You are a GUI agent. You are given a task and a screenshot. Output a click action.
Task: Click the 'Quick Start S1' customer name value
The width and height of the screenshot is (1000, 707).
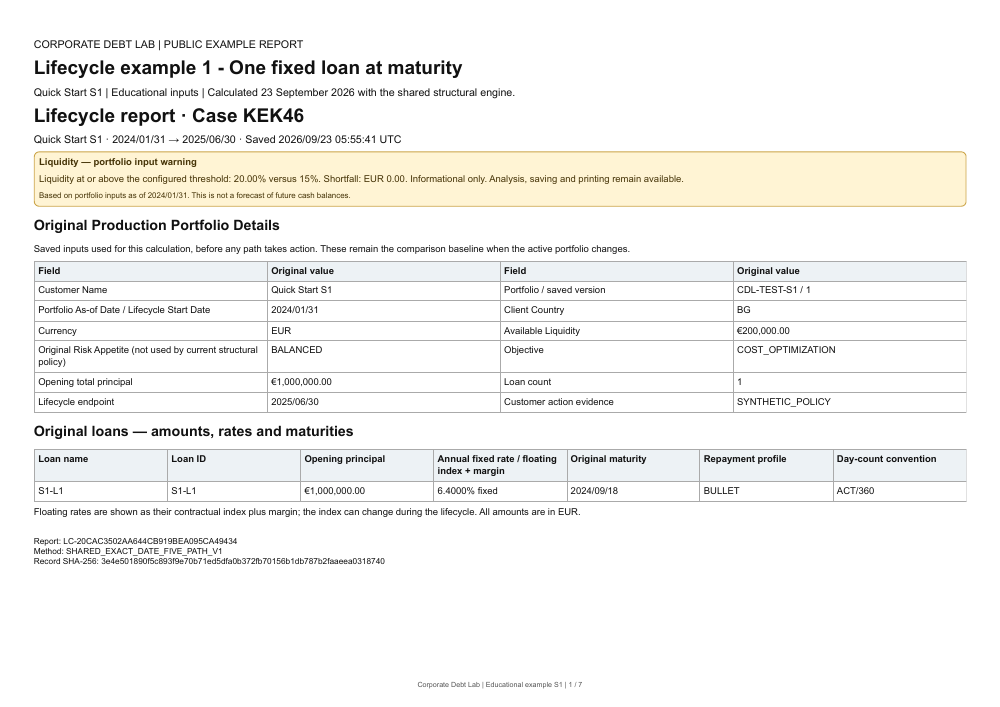[383, 290]
